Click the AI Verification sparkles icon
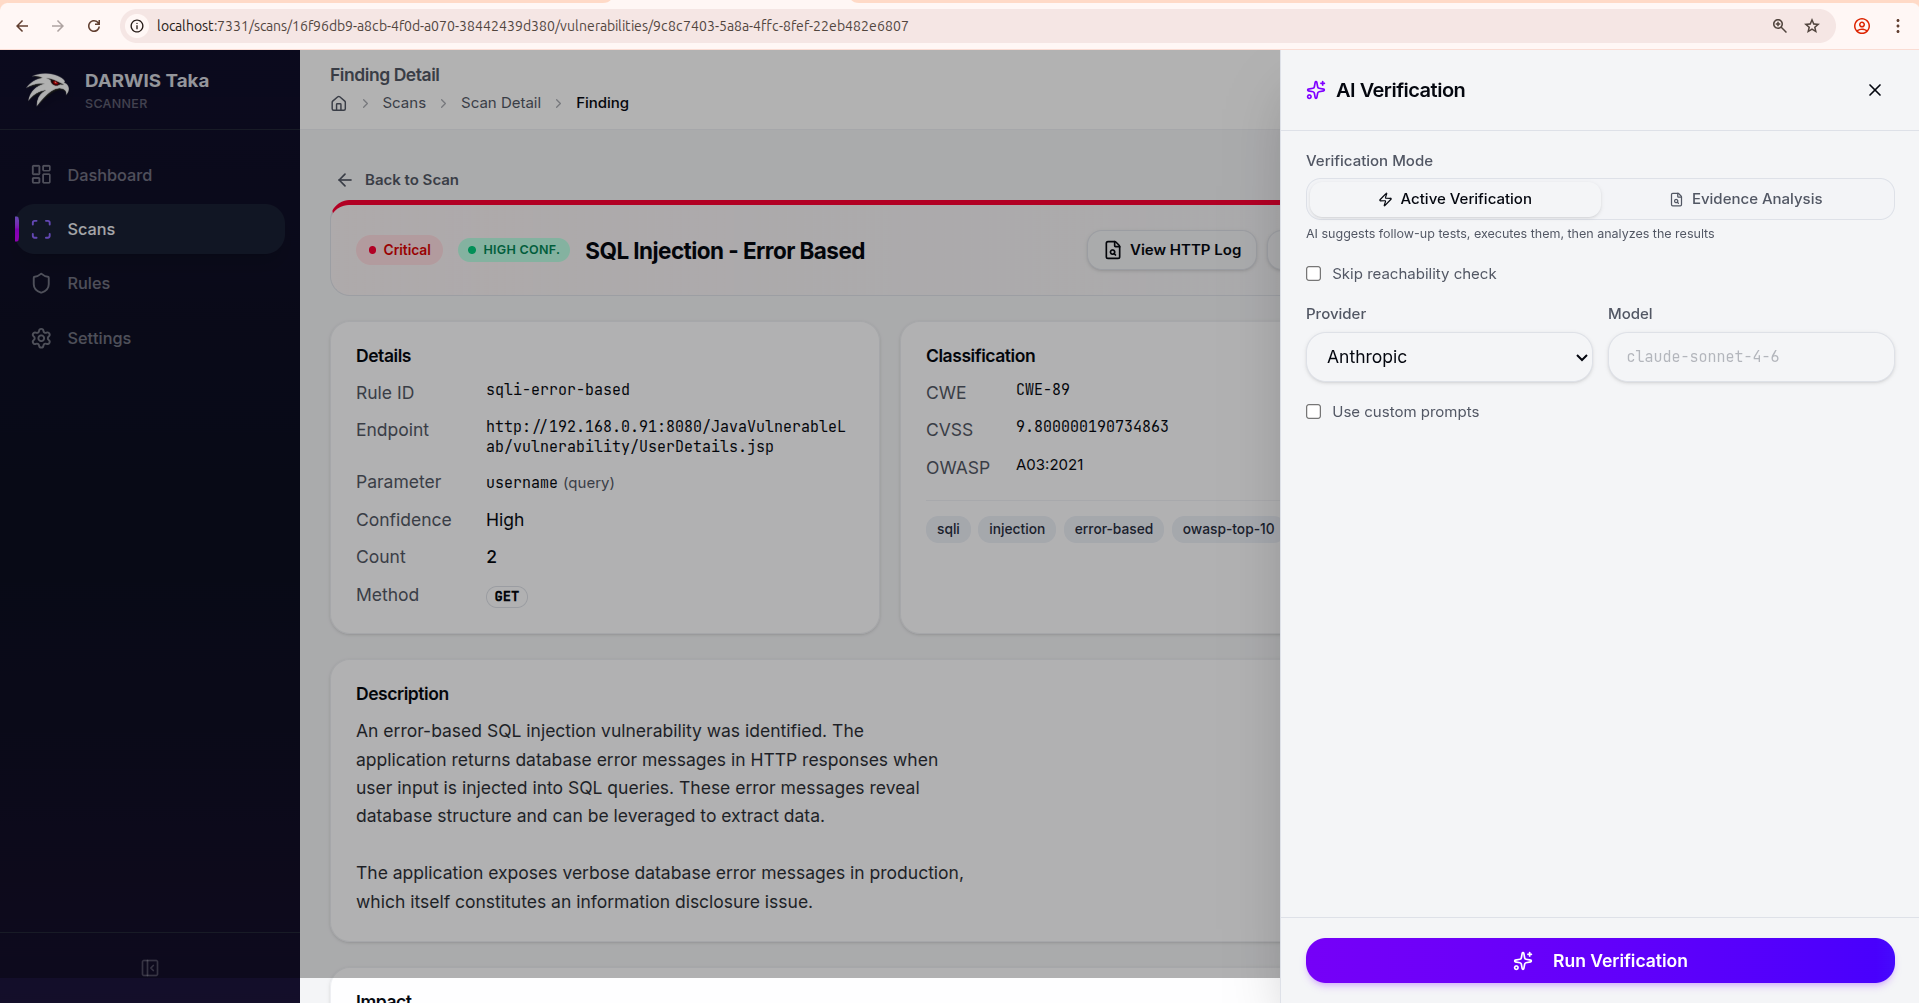This screenshot has width=1919, height=1003. (x=1314, y=90)
